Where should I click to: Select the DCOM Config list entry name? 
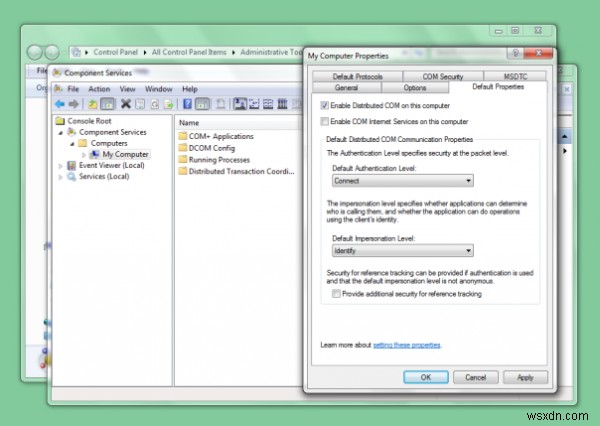click(x=212, y=148)
